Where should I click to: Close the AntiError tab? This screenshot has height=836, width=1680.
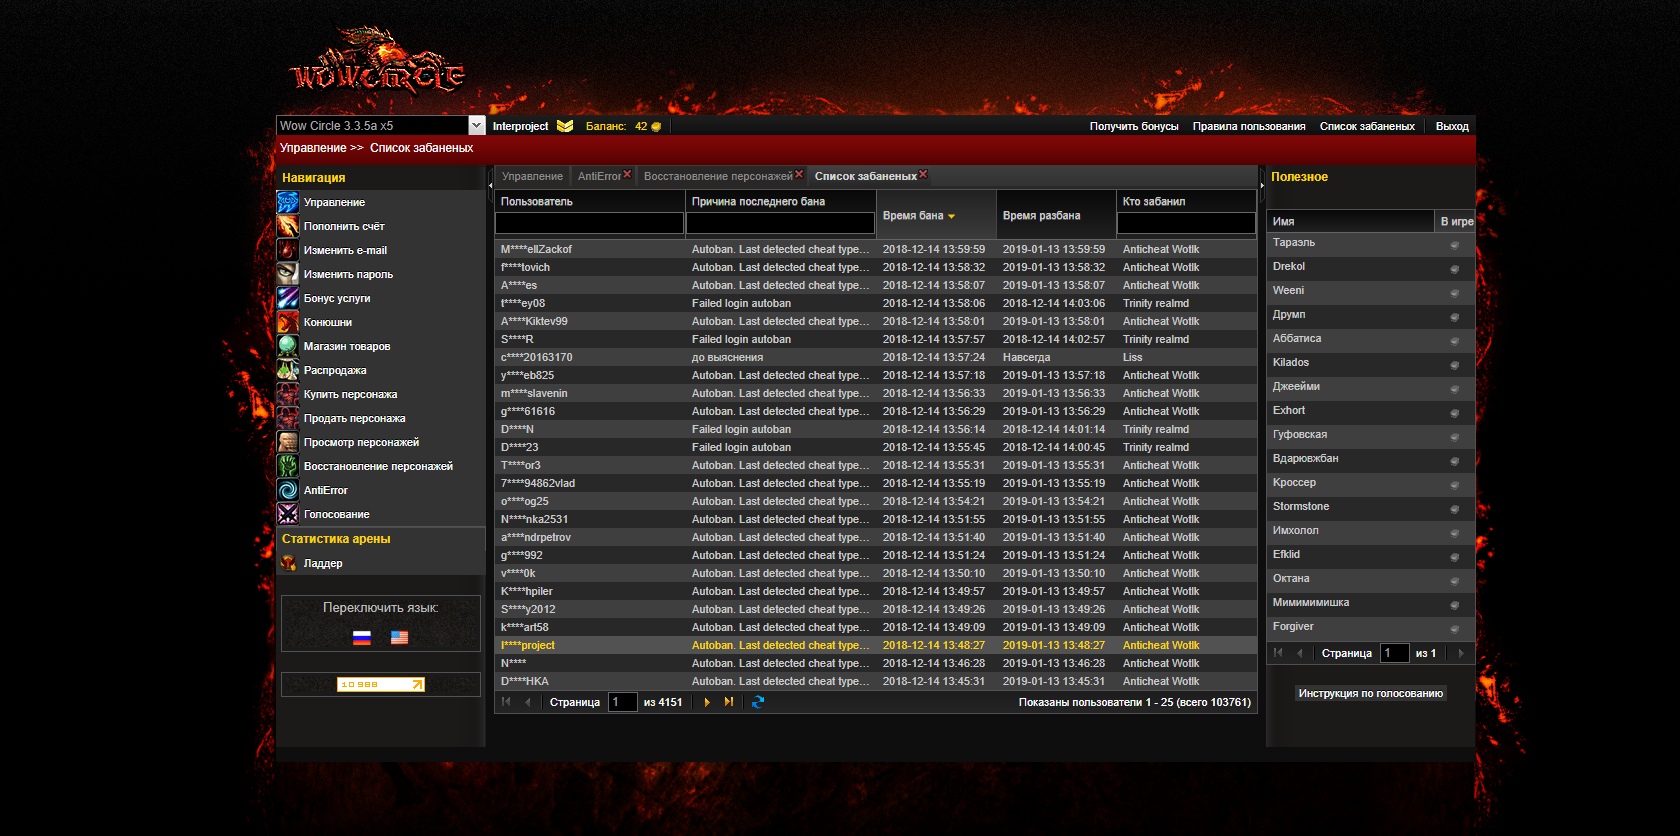tap(627, 174)
